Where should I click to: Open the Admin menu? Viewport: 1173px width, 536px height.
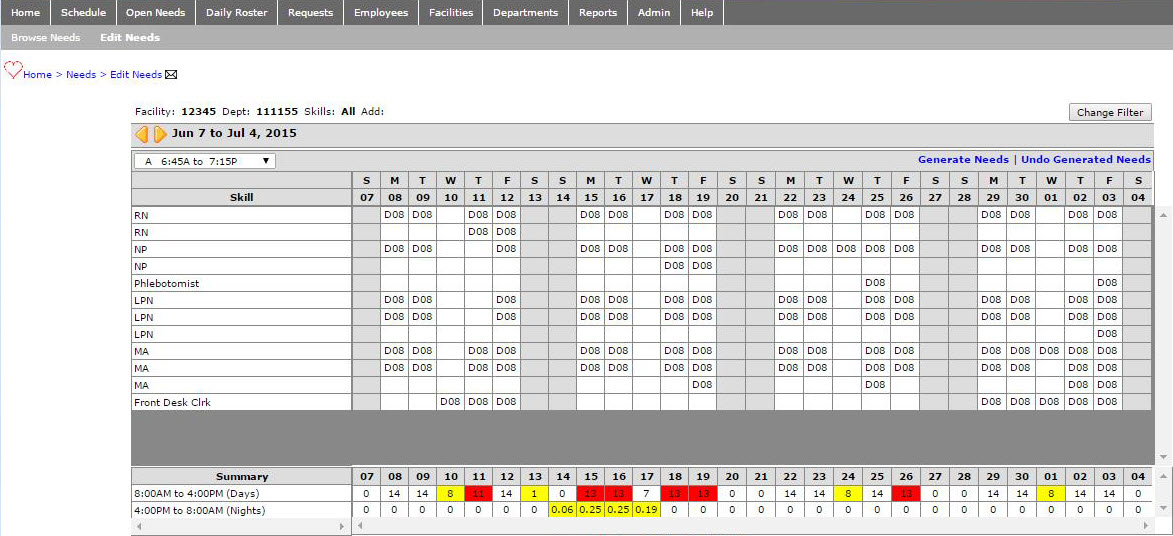[x=654, y=13]
